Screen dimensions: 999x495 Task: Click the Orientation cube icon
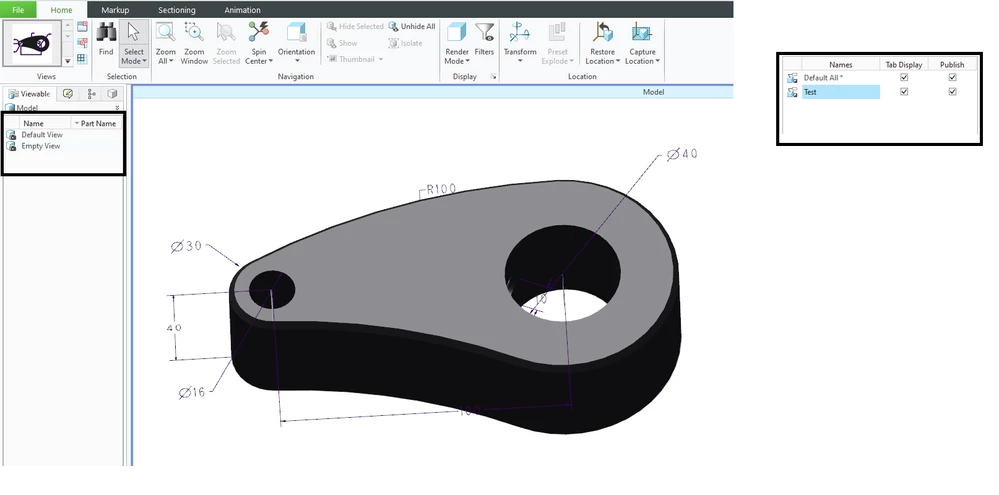click(x=296, y=32)
